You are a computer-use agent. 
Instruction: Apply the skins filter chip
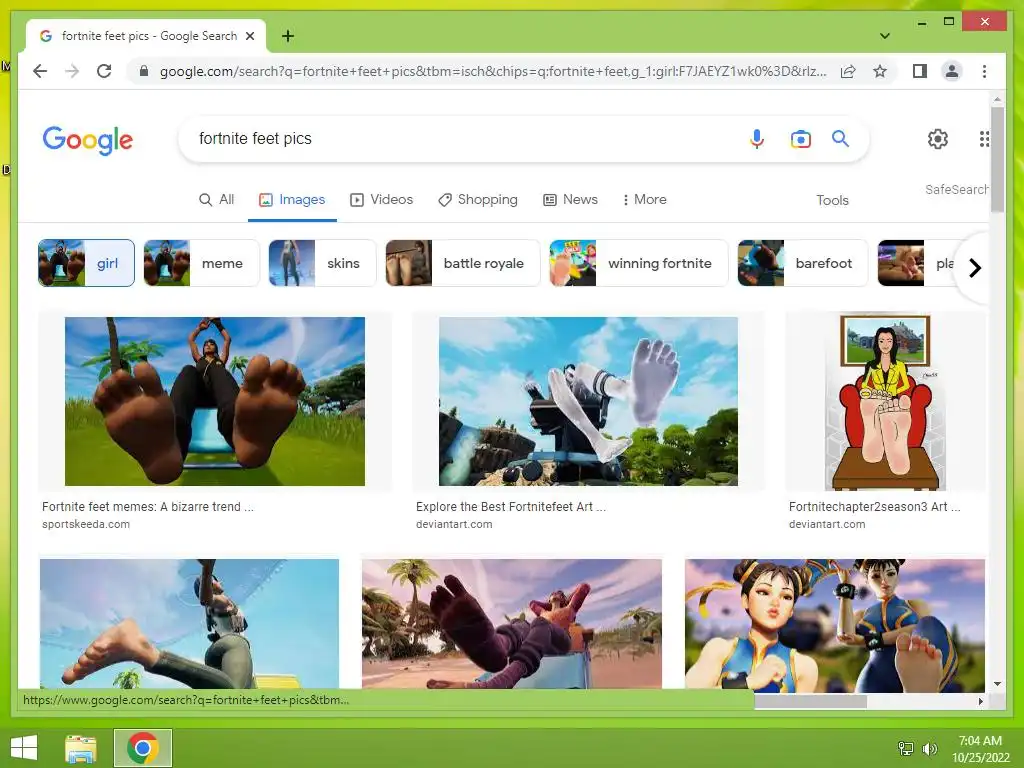pyautogui.click(x=322, y=263)
